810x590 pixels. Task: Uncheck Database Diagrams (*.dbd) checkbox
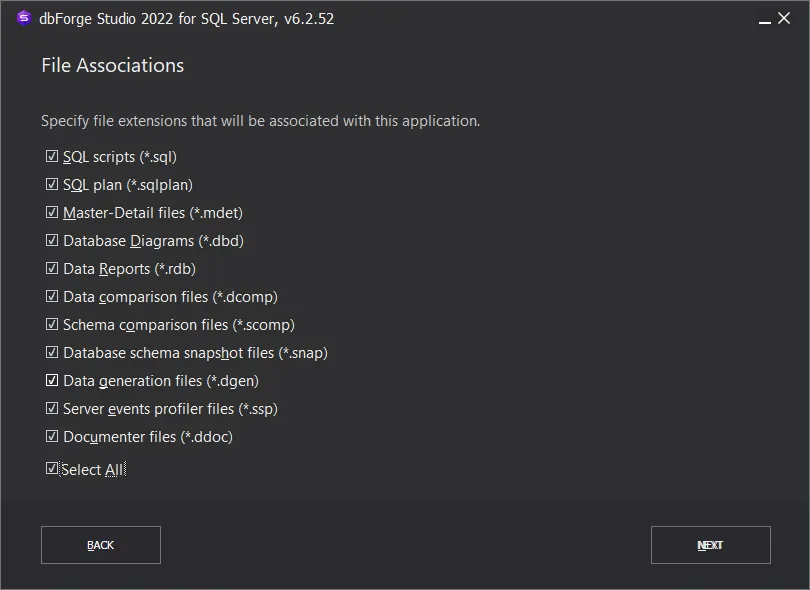[x=52, y=241]
